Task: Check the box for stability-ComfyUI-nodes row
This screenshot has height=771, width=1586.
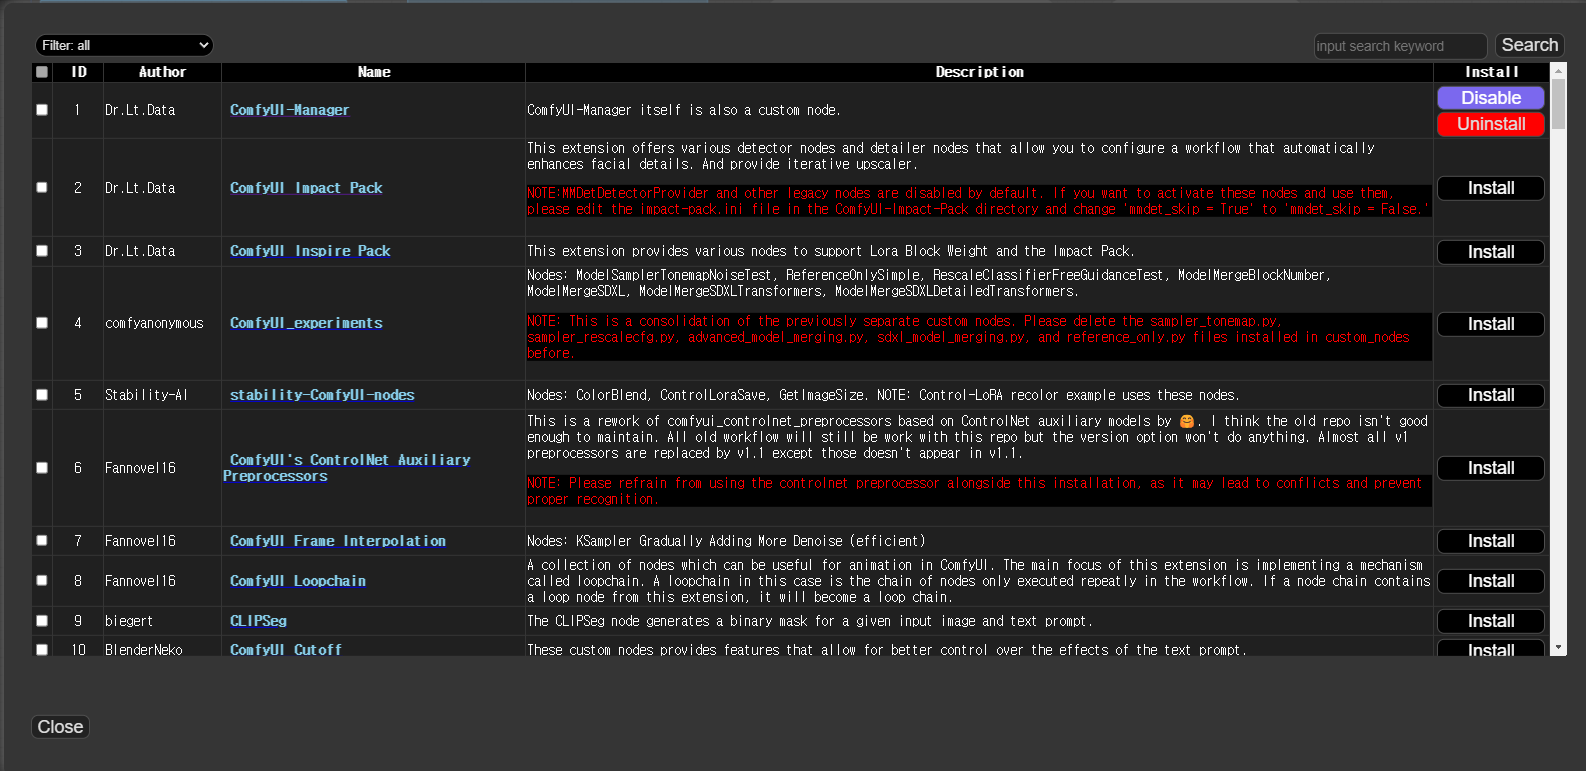Action: (x=42, y=395)
